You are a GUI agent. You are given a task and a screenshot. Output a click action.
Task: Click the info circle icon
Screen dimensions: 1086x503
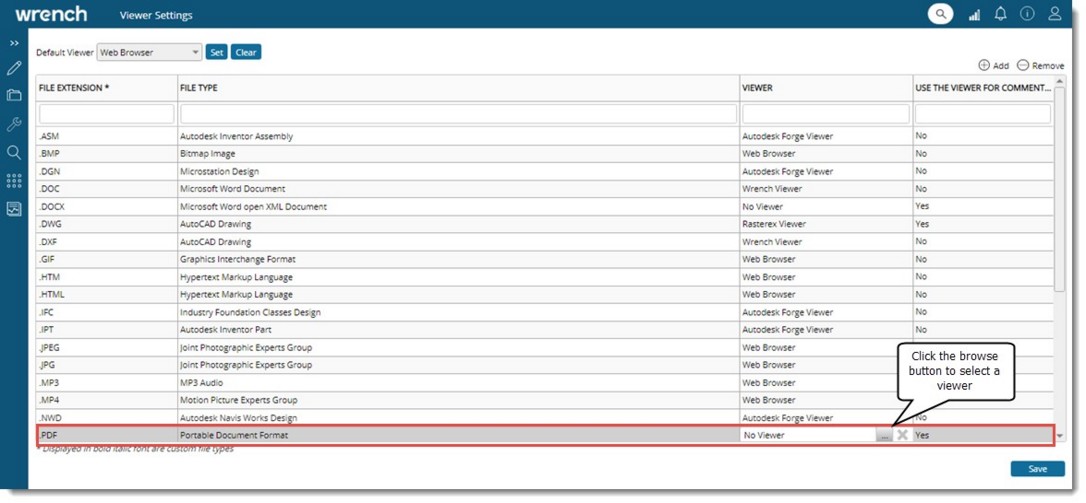pos(1027,14)
